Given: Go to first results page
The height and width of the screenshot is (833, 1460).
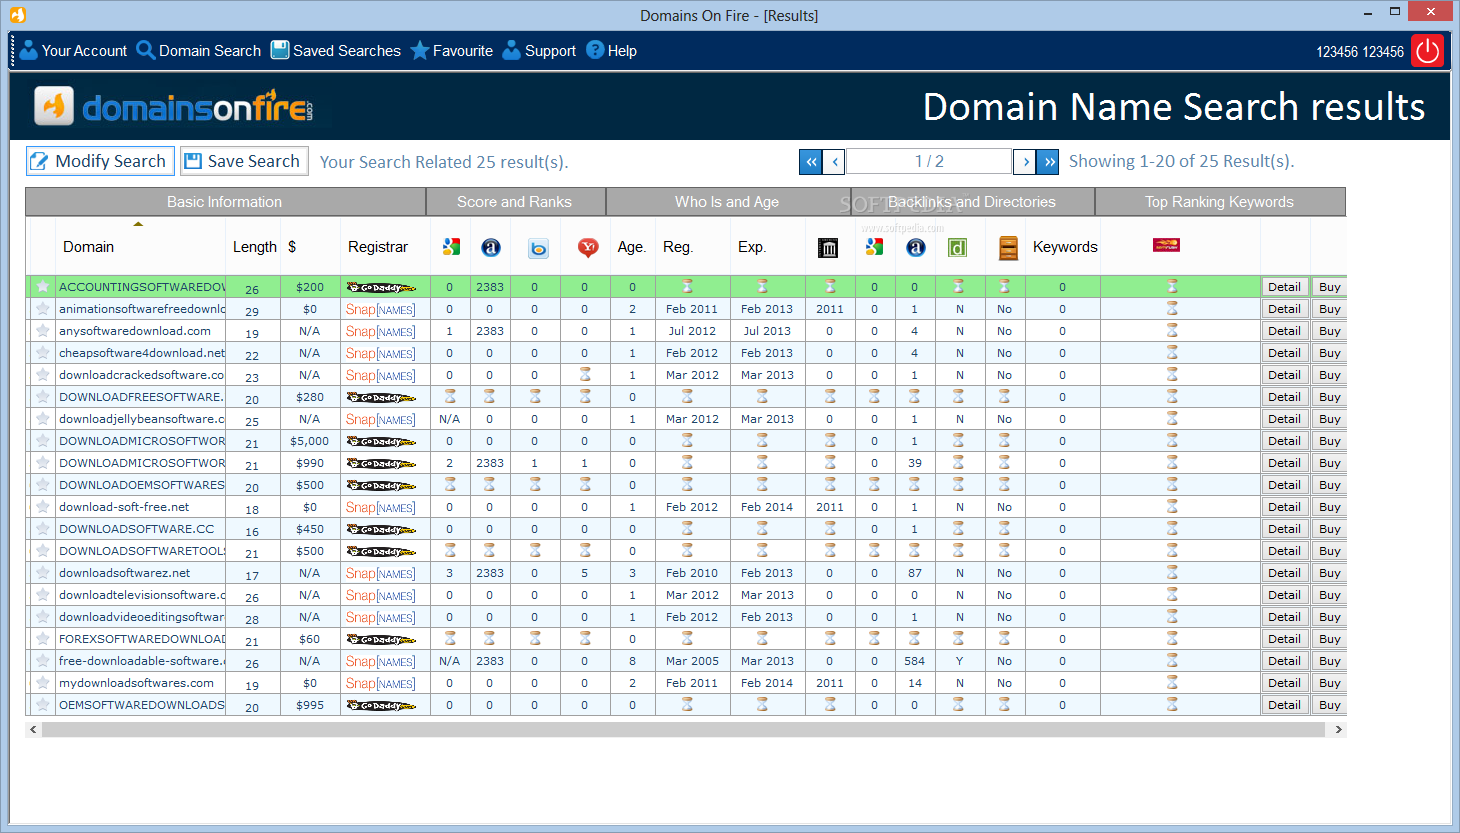Looking at the screenshot, I should pos(811,161).
